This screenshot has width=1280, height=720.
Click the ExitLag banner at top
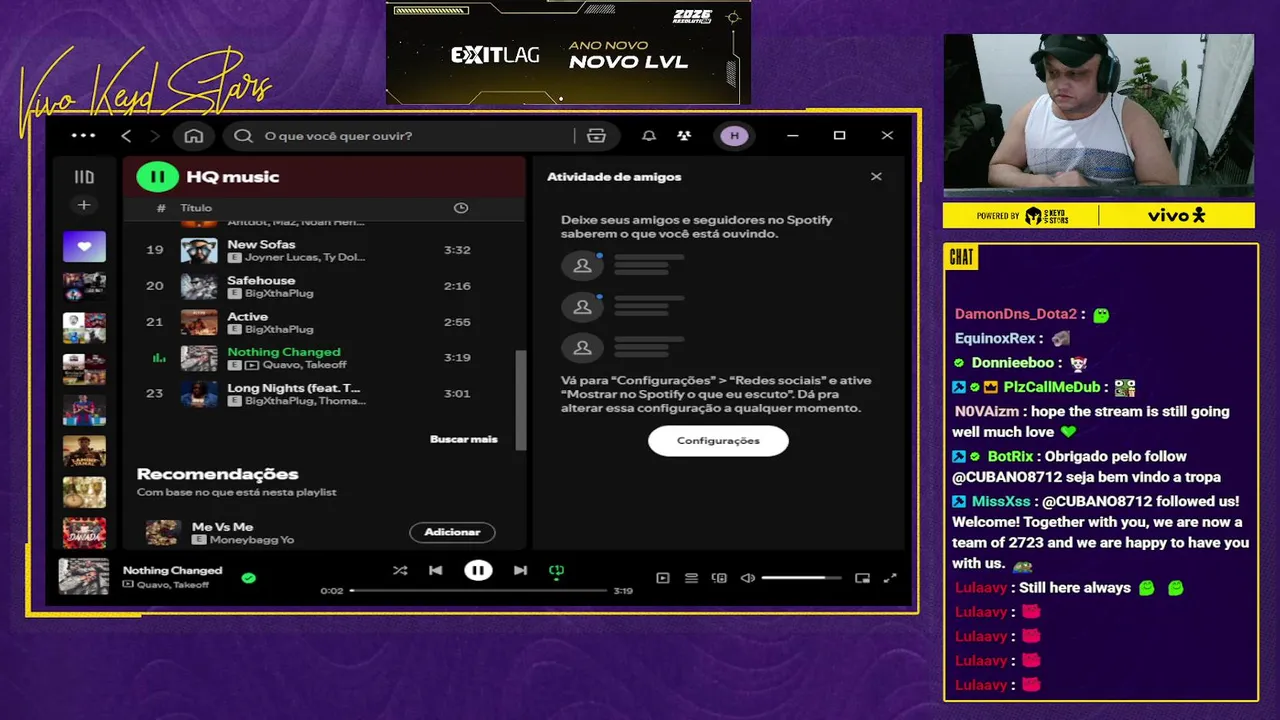click(568, 53)
